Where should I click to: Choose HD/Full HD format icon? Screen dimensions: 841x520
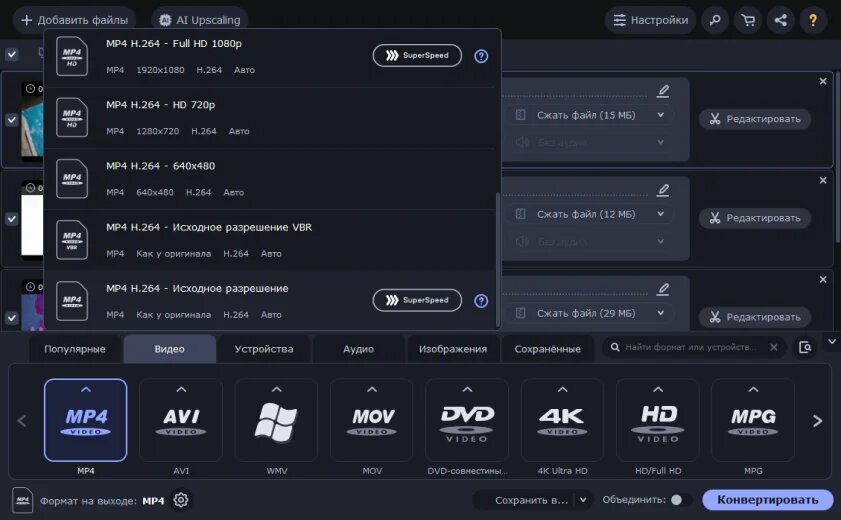point(658,420)
